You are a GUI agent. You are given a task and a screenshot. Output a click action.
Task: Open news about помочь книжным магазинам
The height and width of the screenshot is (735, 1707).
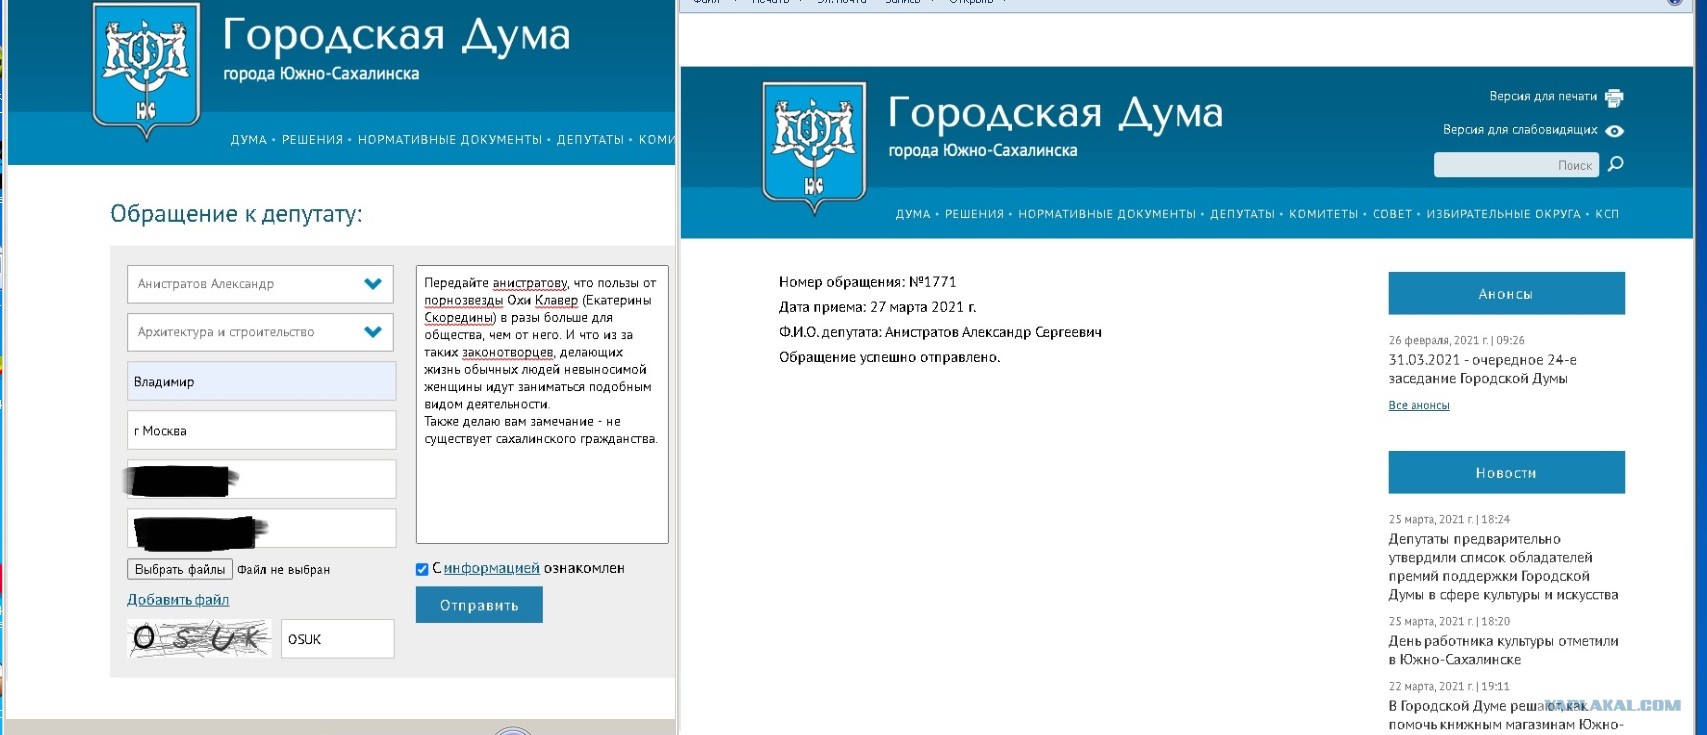1506,715
